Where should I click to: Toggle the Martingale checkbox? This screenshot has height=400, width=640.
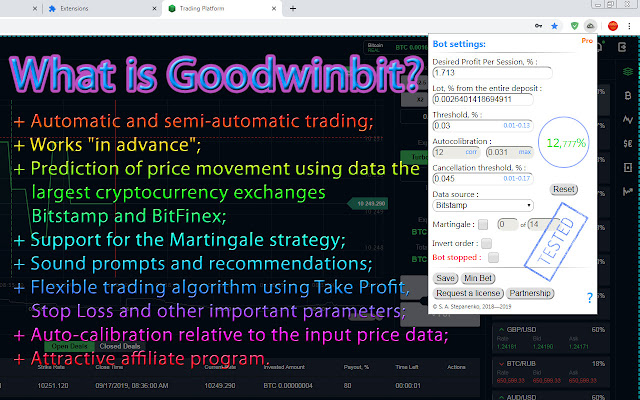pyautogui.click(x=483, y=224)
